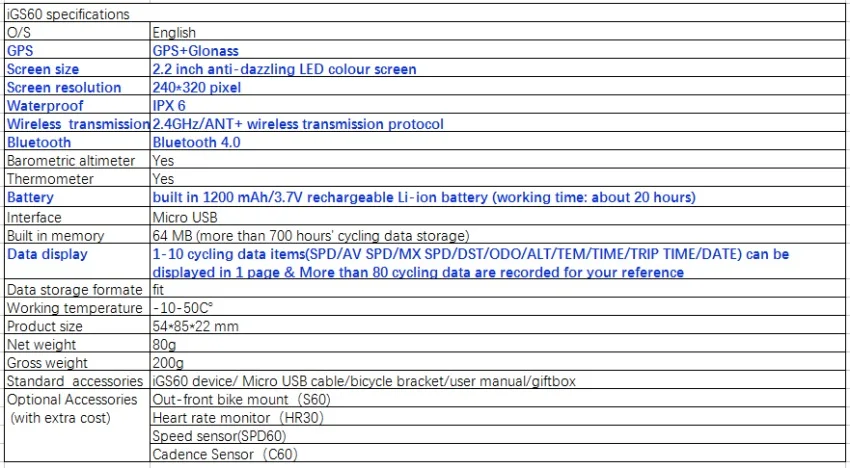Select the '64 MB' memory value cell
Viewport: 850px width, 468px height.
(x=498, y=235)
